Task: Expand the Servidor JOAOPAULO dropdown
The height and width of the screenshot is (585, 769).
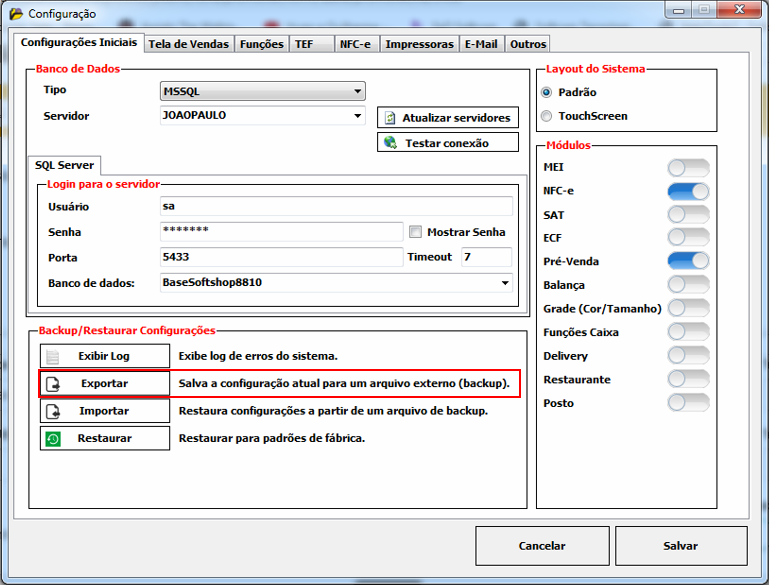Action: pyautogui.click(x=357, y=116)
